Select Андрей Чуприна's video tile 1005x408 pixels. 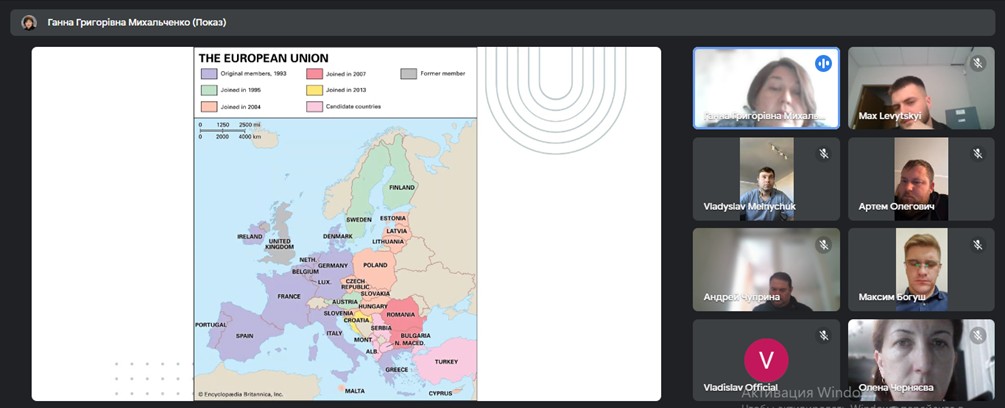point(766,270)
